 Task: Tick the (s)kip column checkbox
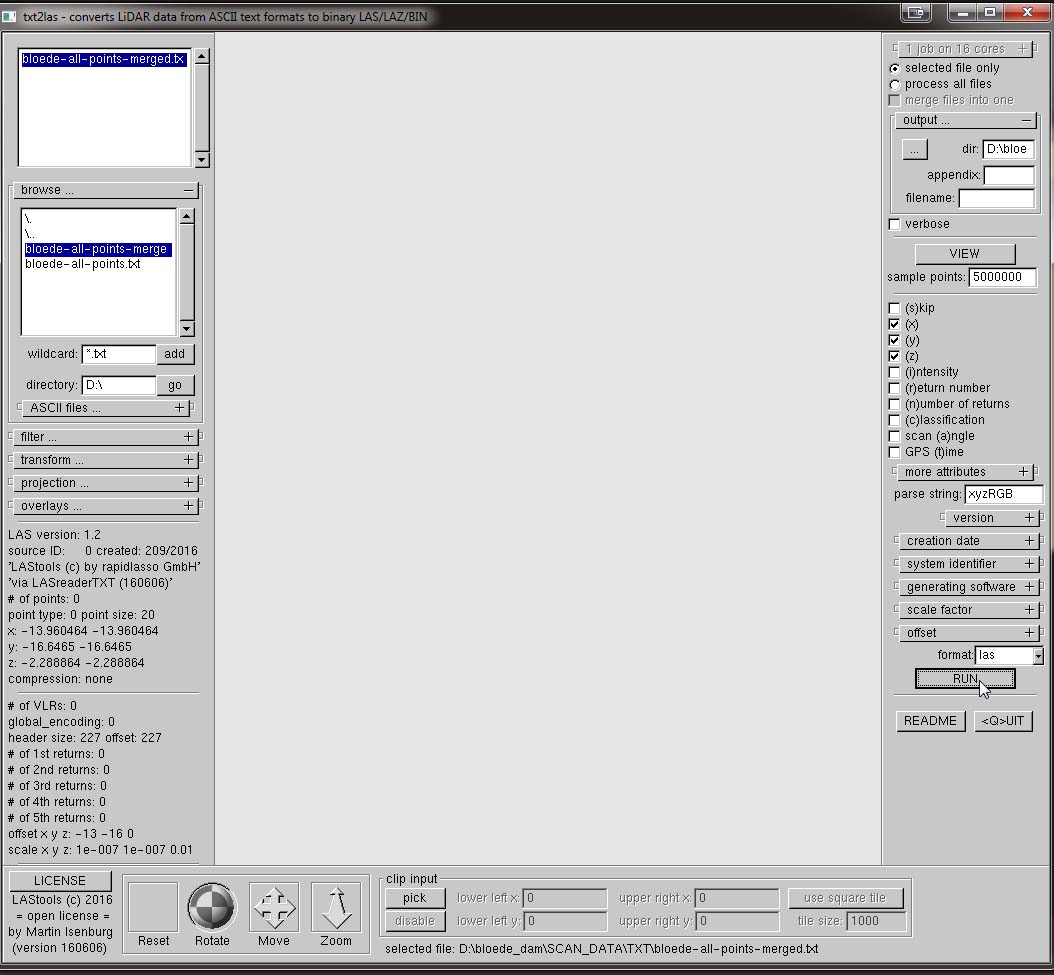[894, 308]
